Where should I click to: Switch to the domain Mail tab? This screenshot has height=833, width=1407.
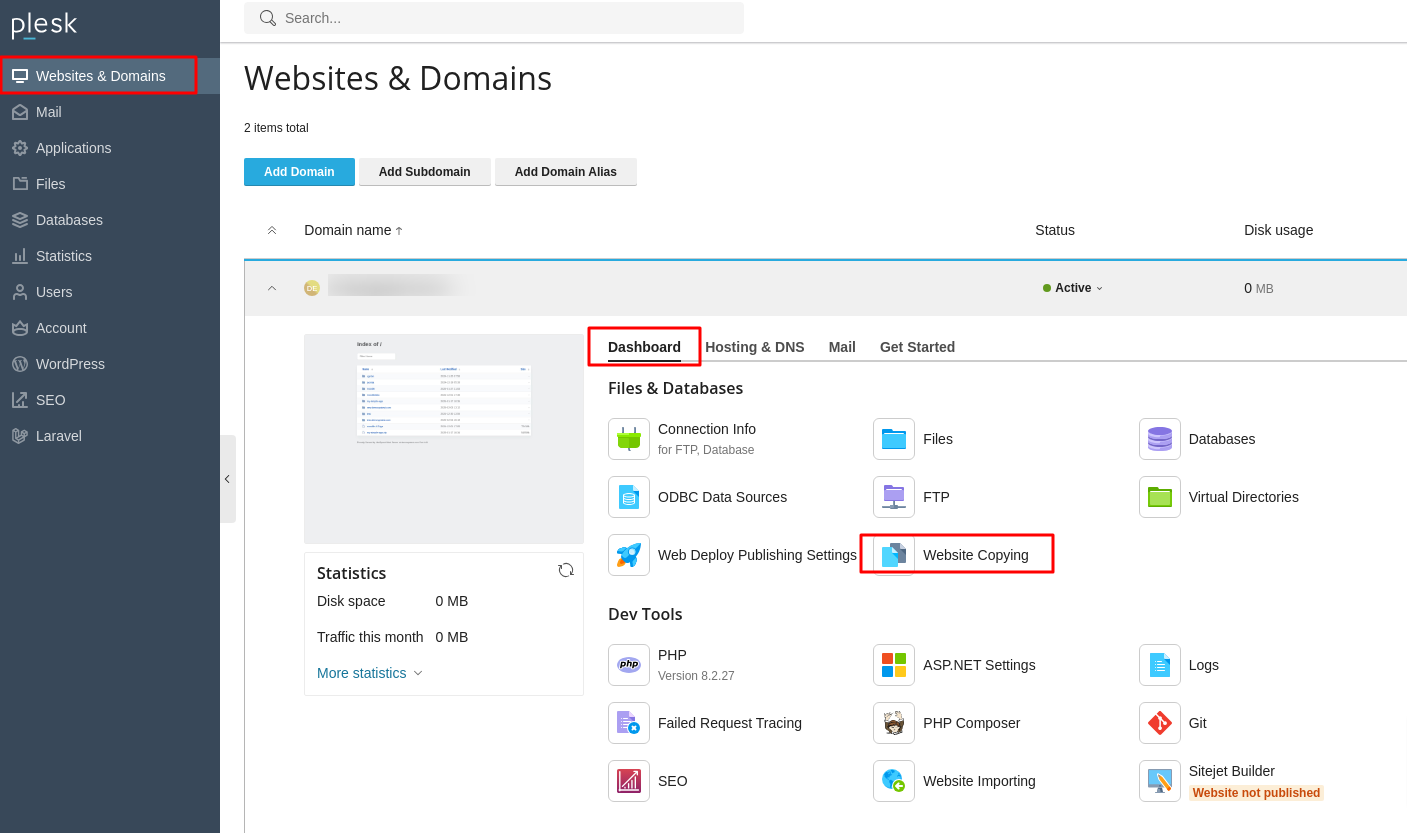pos(842,347)
